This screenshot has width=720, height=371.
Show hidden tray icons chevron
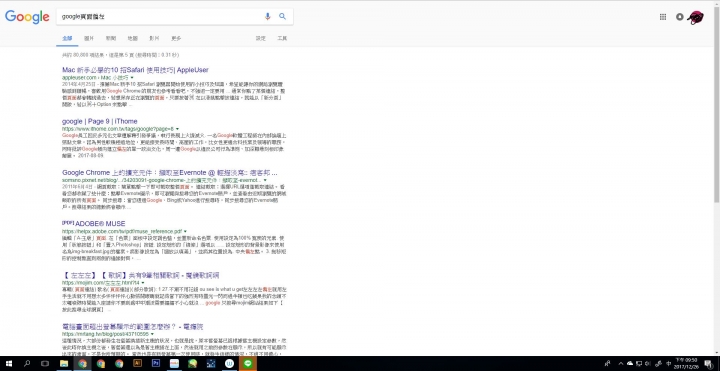(621, 364)
